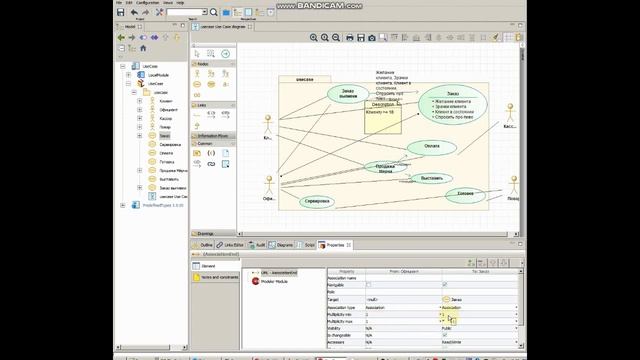This screenshot has width=640, height=360.
Task: Take diagram snapshot with camera icon
Action: (372, 38)
